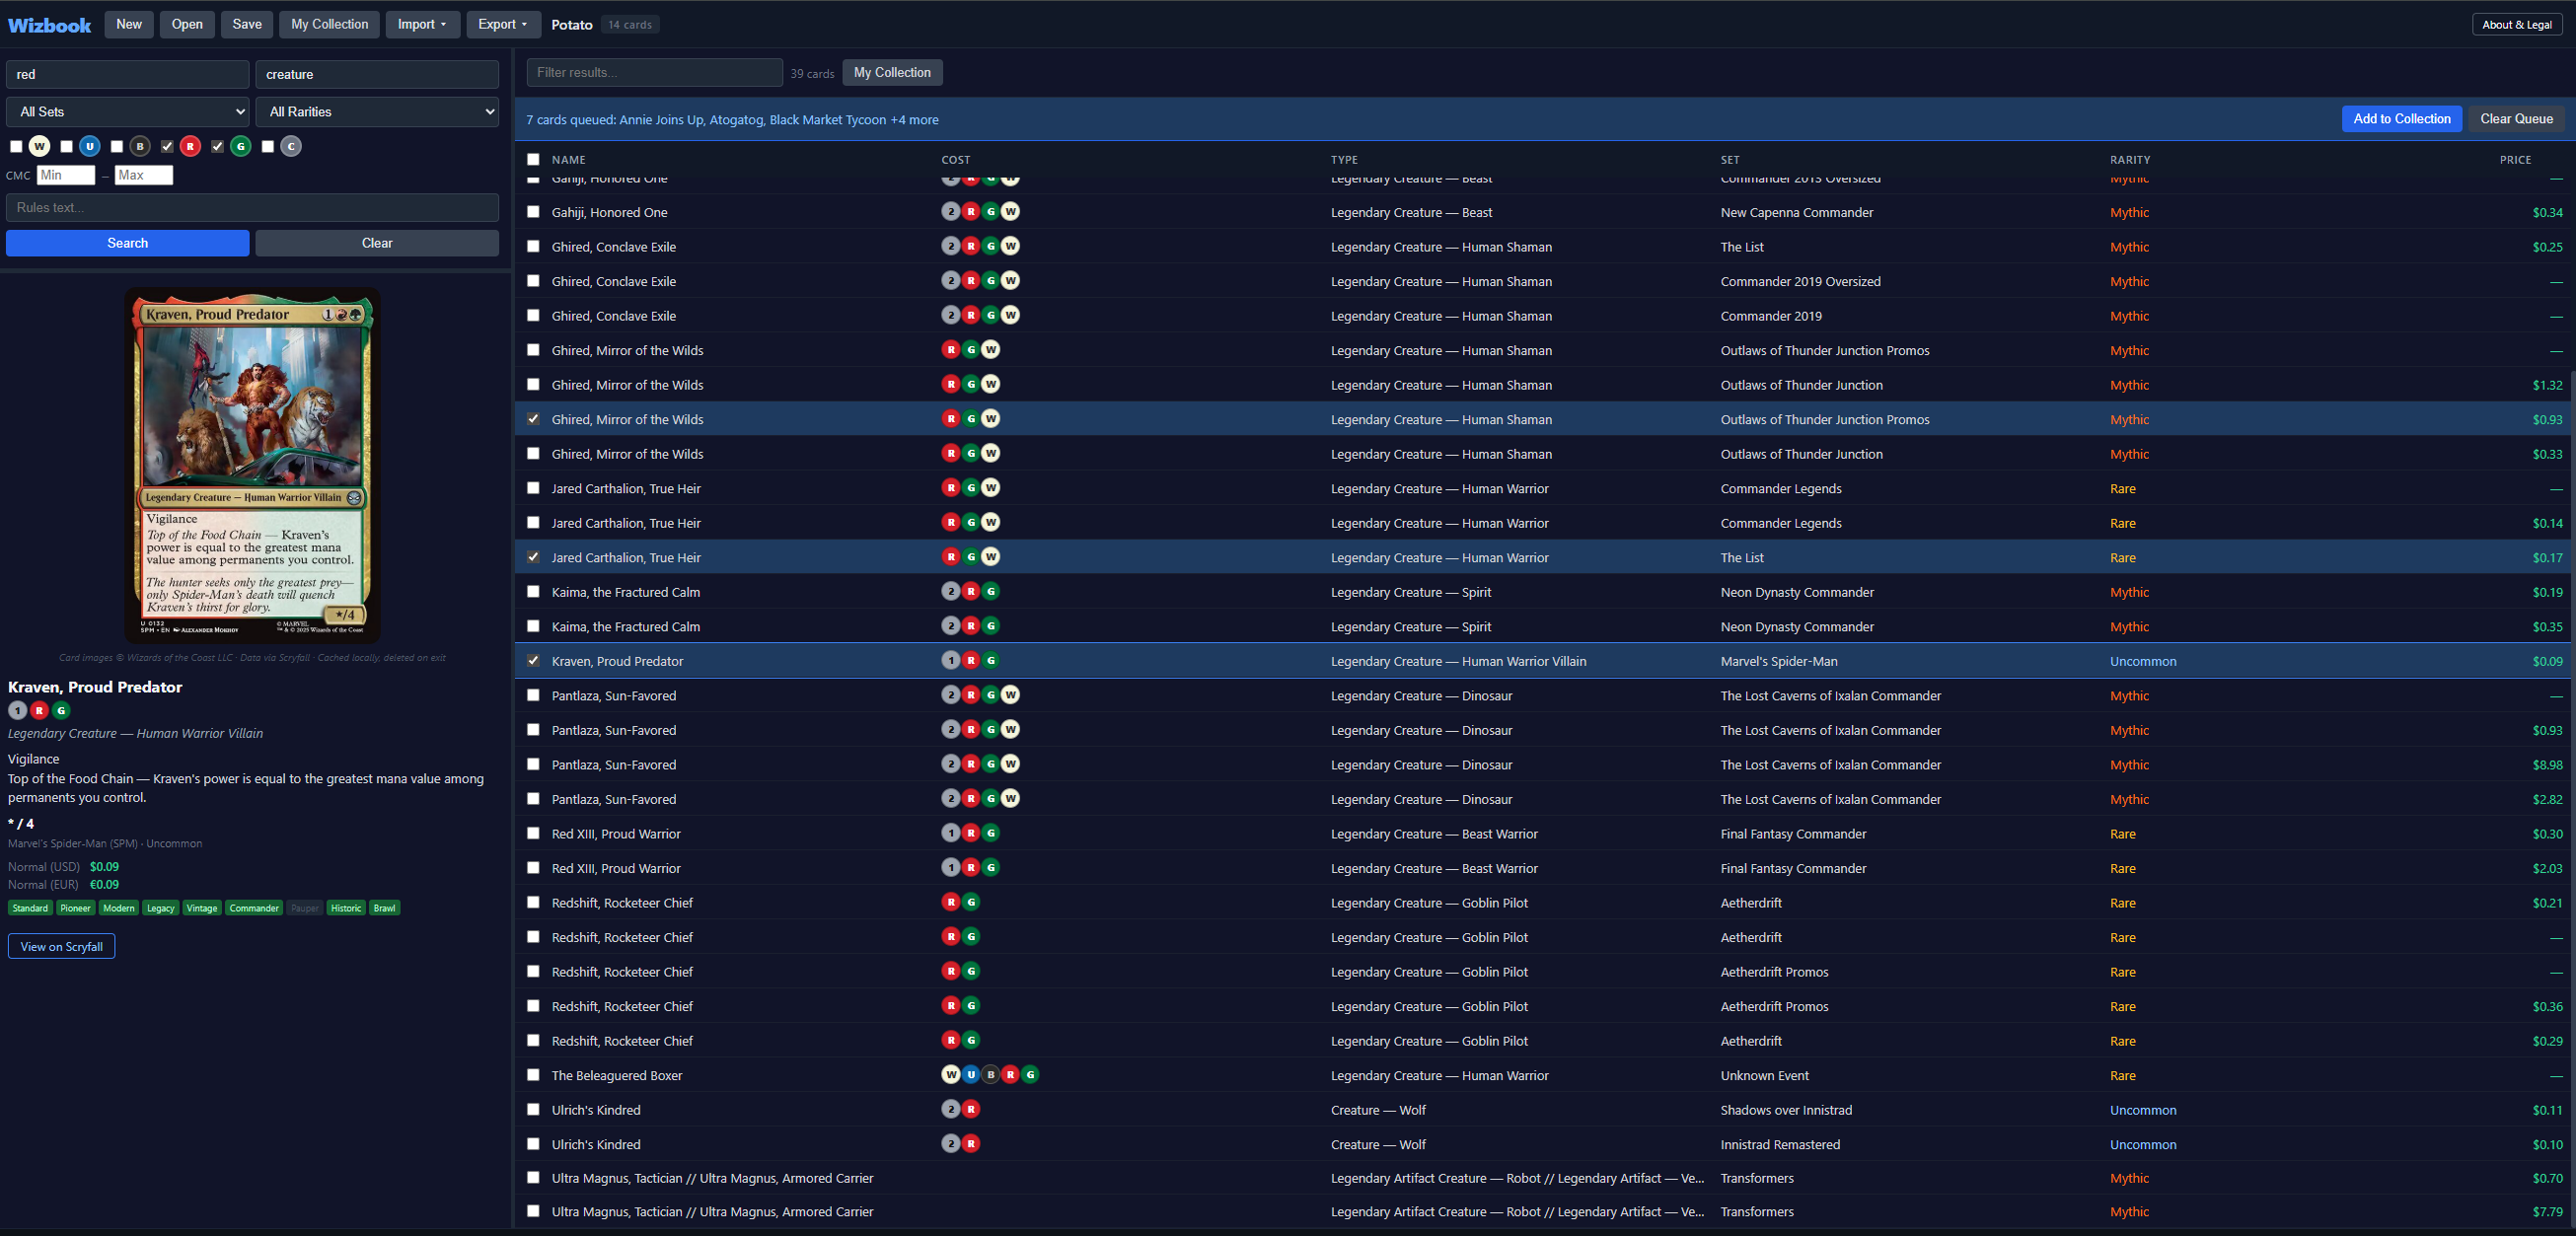Viewport: 2576px width, 1236px height.
Task: Uncheck the red mana filter checkbox
Action: tap(167, 146)
